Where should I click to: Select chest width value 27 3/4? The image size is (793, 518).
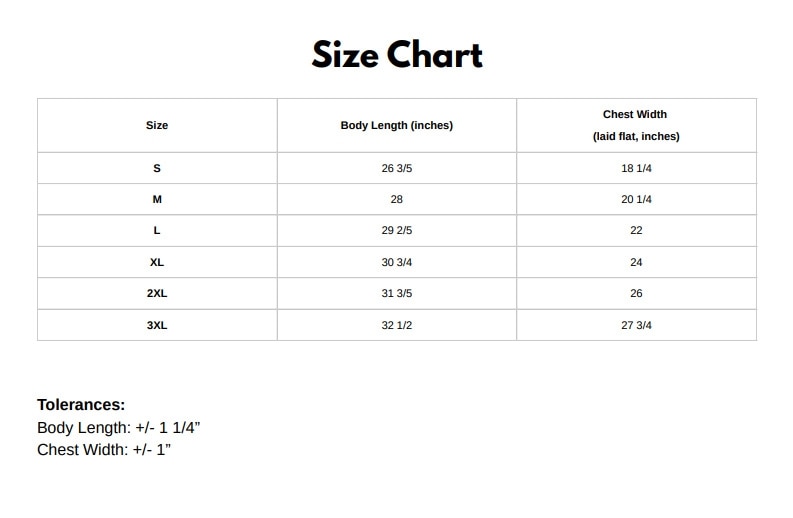pos(636,325)
